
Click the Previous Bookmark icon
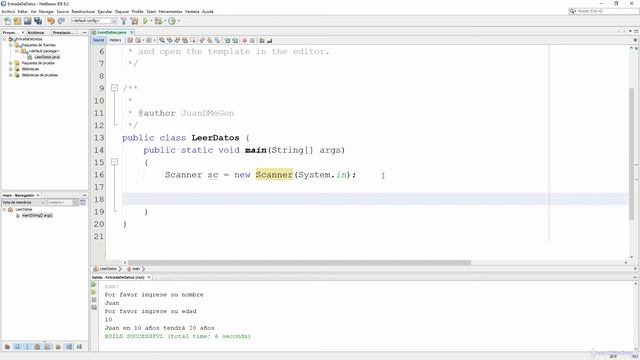coord(202,40)
